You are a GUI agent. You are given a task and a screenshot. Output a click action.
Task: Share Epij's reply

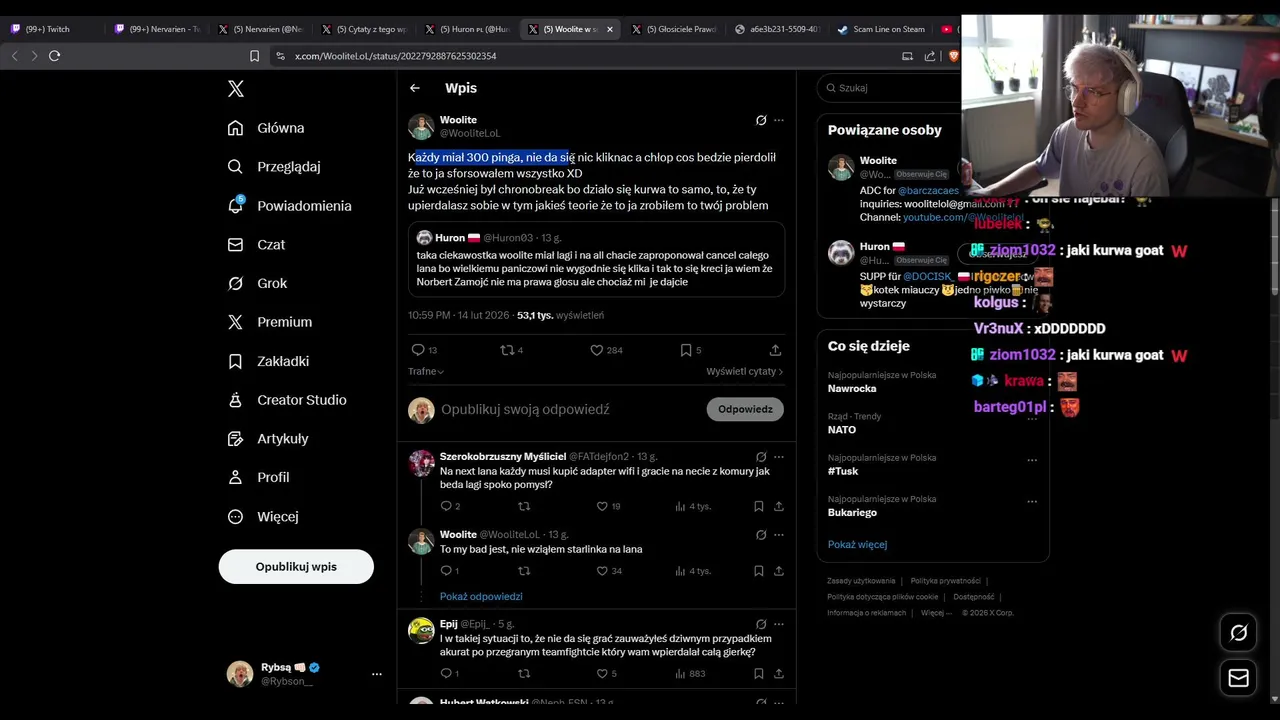[779, 674]
